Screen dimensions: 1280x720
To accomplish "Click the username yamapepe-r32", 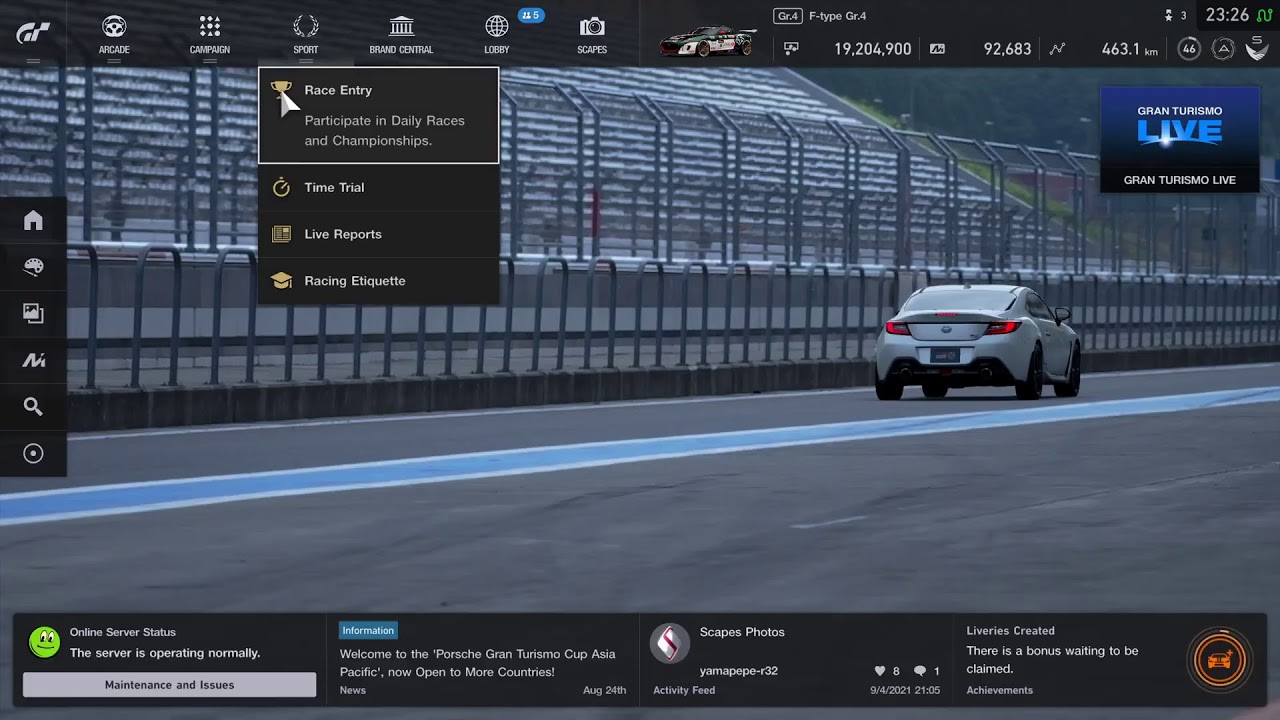I will pos(738,671).
